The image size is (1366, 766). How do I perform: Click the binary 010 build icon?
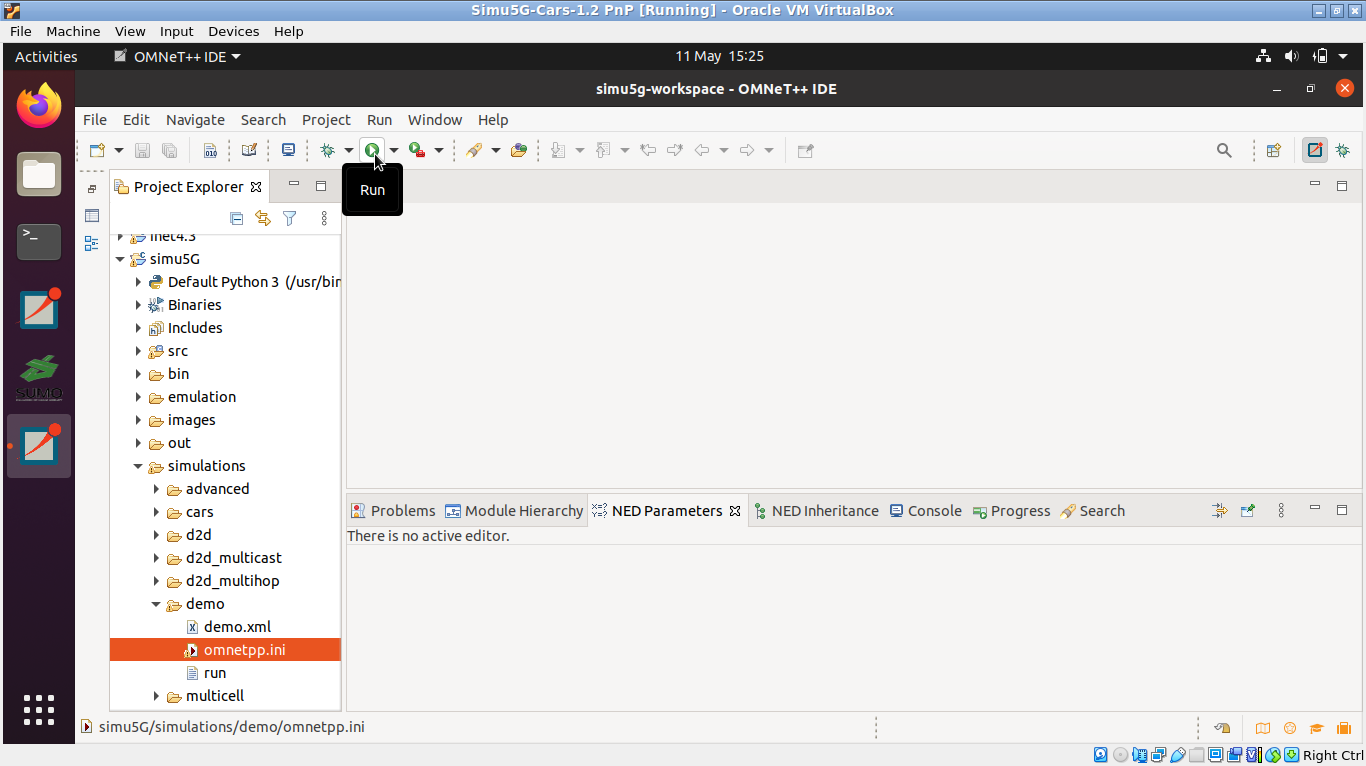point(210,150)
